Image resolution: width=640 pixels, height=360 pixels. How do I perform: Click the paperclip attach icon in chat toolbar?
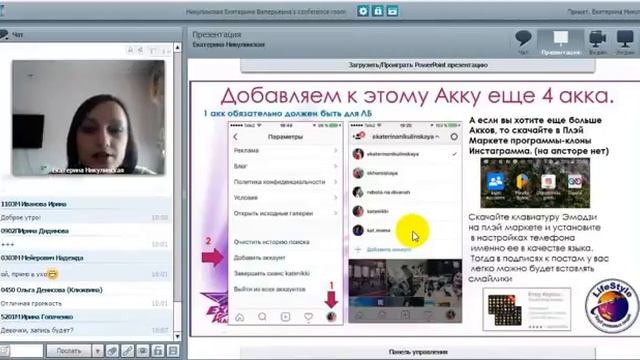(112, 351)
